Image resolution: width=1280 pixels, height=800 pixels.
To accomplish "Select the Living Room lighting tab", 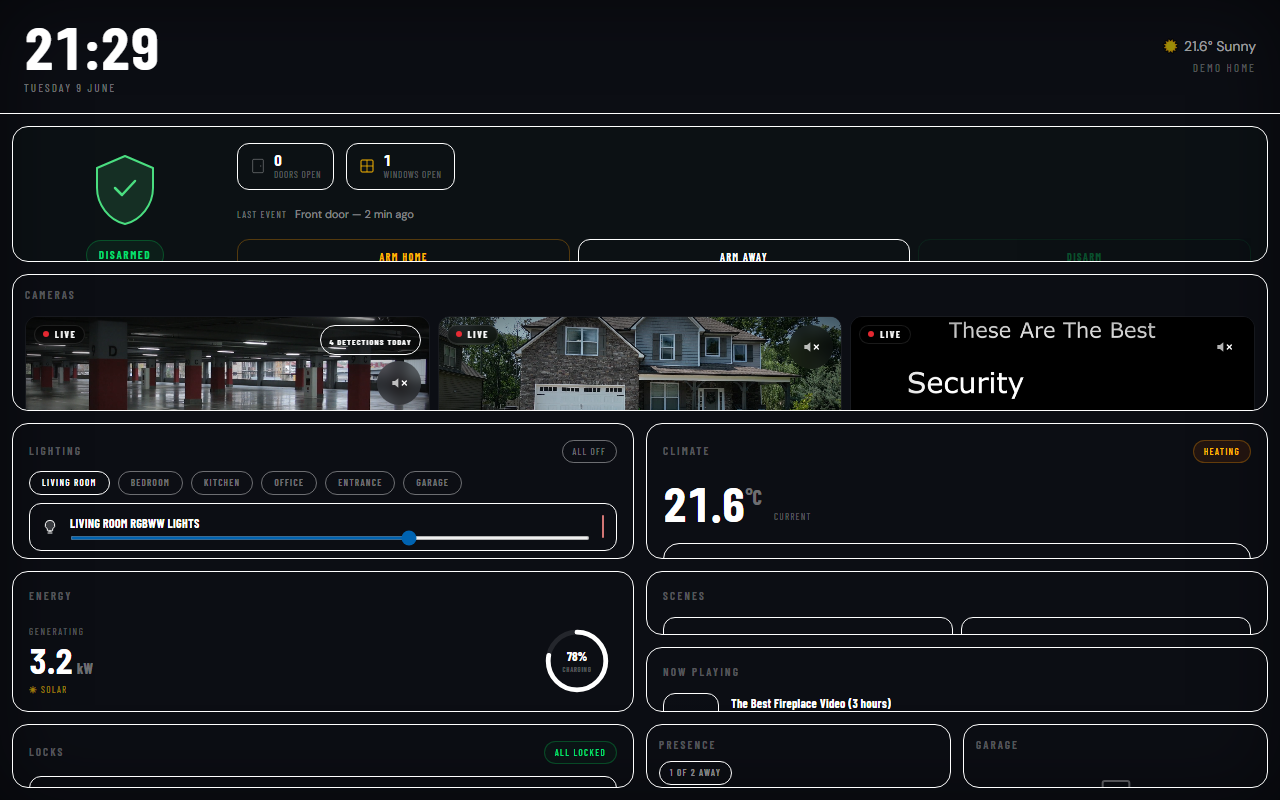I will pos(69,483).
